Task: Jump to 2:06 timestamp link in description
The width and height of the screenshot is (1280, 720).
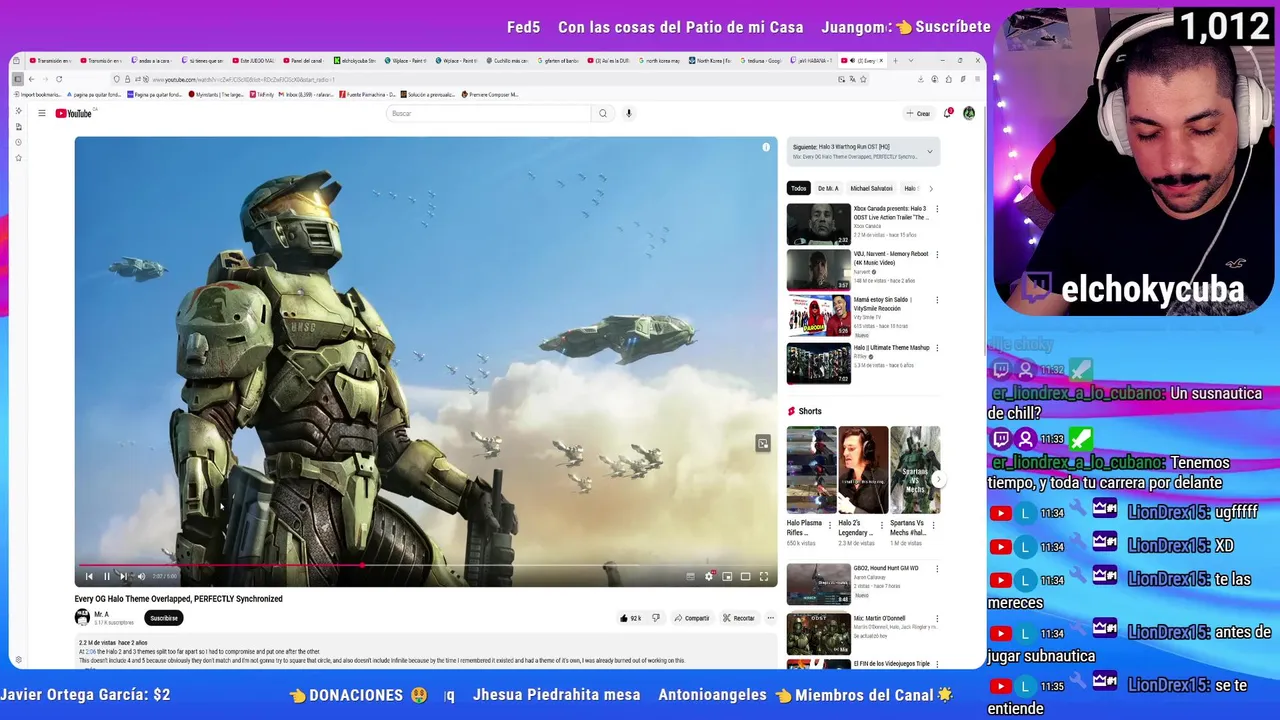Action: coord(91,651)
